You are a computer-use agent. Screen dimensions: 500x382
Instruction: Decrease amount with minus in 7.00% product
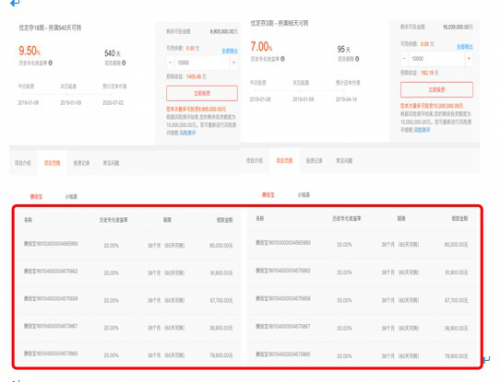(x=404, y=59)
